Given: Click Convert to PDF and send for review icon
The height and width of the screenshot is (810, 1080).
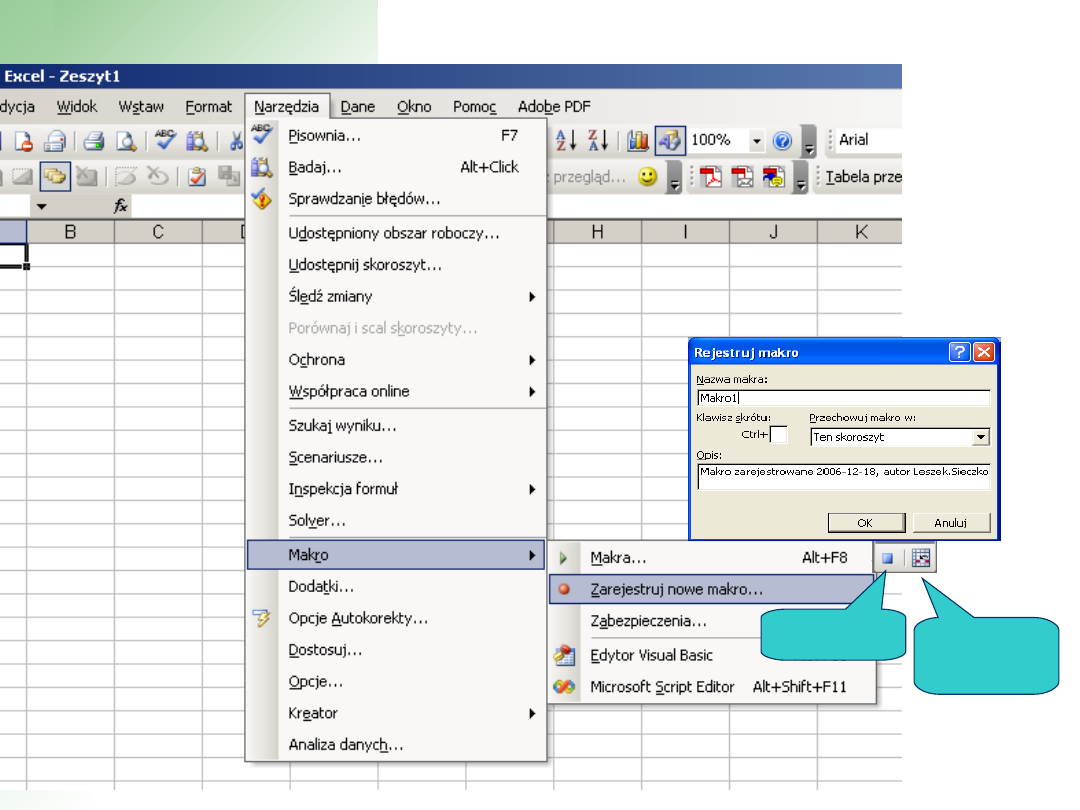Looking at the screenshot, I should coord(773,177).
